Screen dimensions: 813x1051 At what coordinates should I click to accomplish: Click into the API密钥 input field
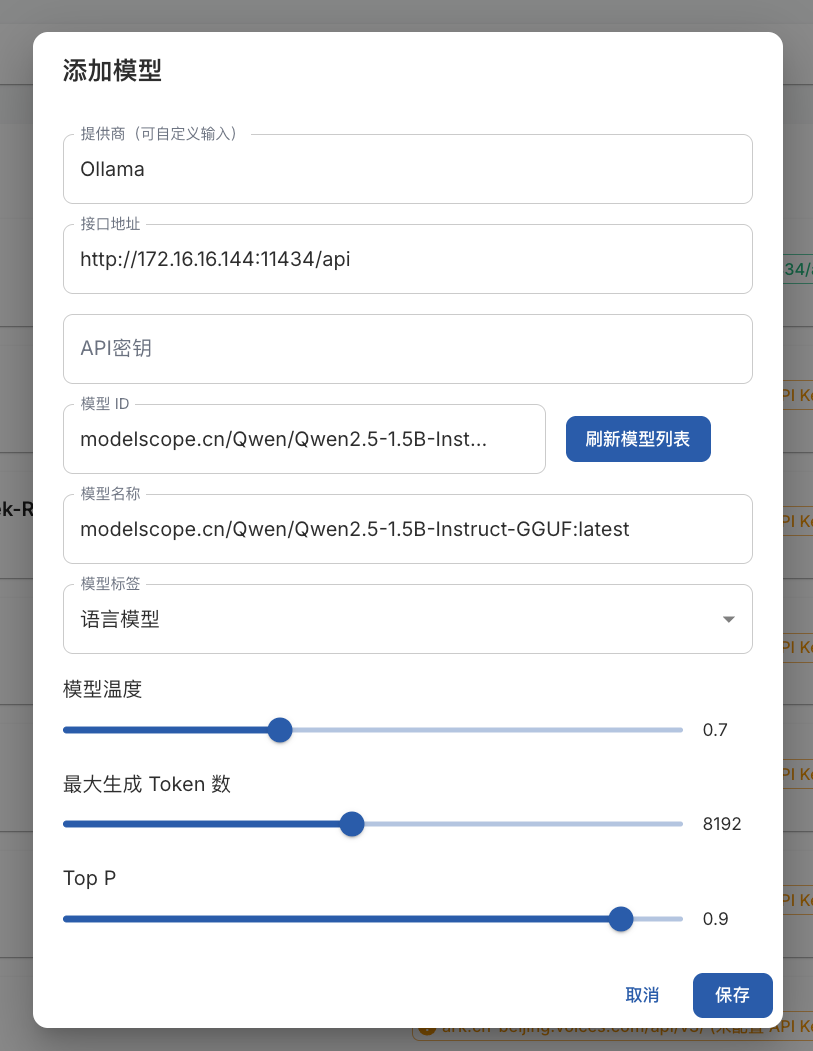(406, 349)
